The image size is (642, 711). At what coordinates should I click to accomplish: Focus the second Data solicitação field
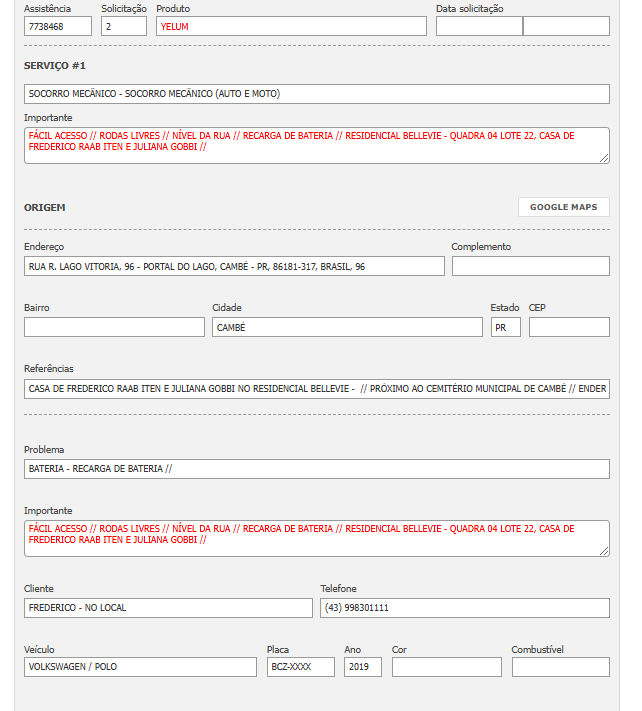pos(566,26)
